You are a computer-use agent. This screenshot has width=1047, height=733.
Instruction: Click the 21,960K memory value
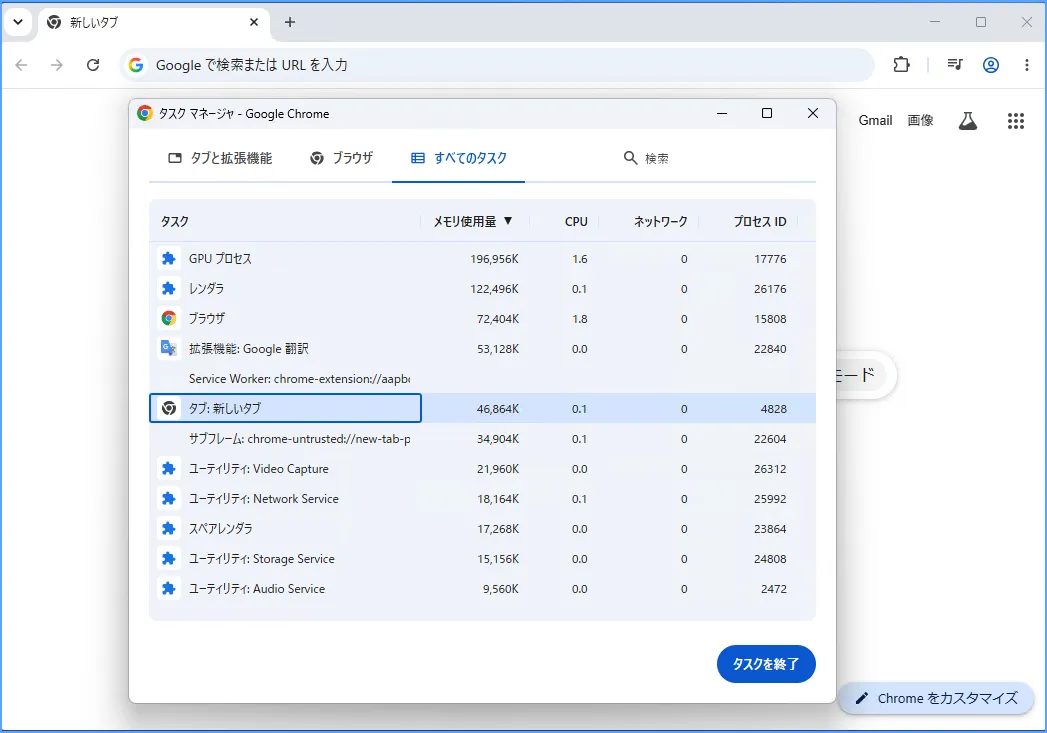click(x=497, y=469)
